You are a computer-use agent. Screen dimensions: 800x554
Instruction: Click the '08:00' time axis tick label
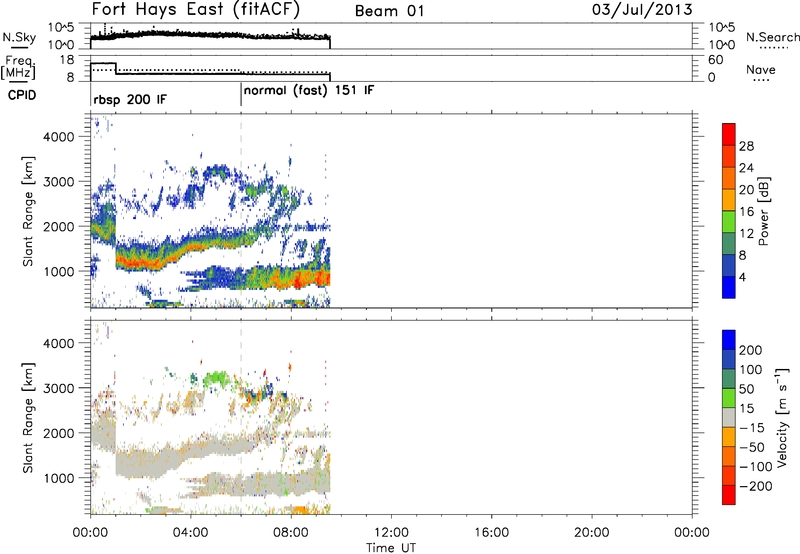pyautogui.click(x=291, y=533)
